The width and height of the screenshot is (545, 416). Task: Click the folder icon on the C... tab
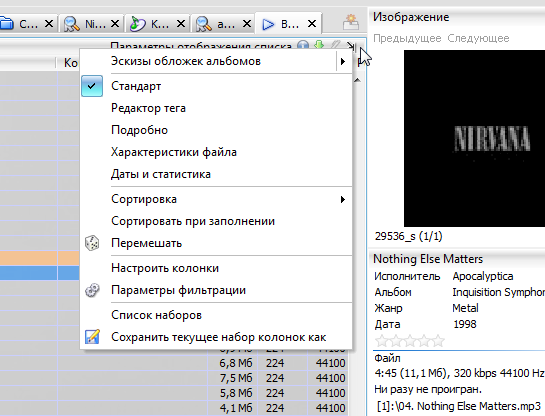tap(6, 24)
